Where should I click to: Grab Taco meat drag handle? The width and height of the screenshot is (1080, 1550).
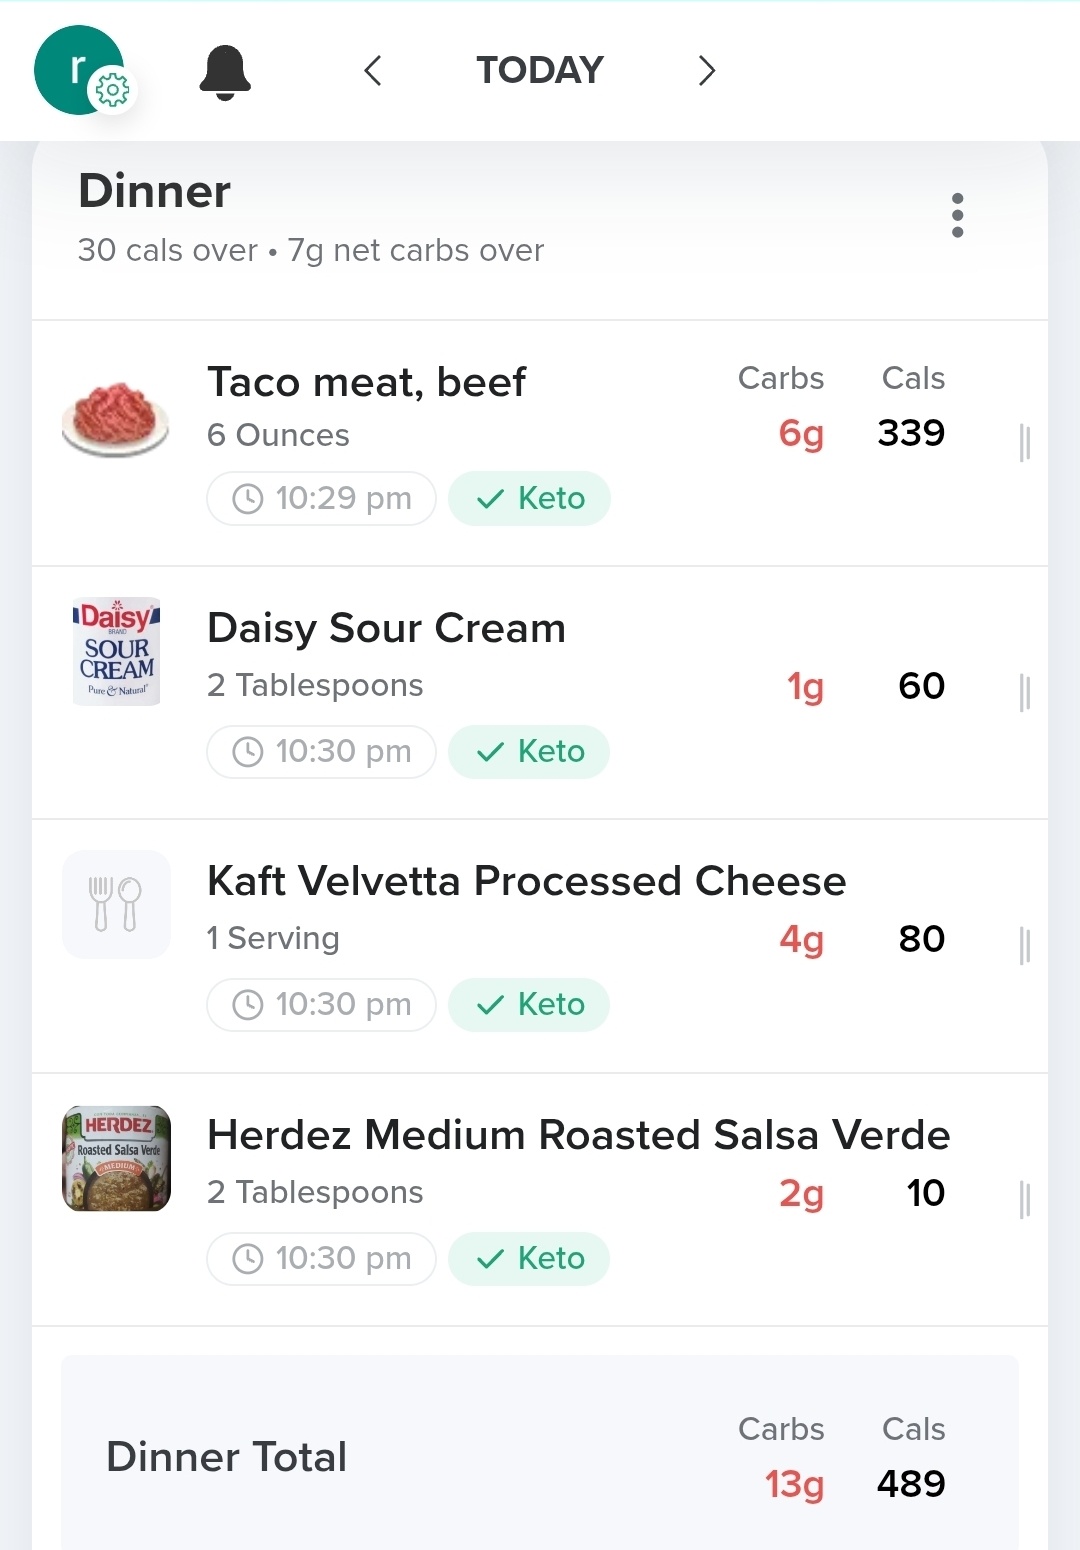coord(1024,442)
